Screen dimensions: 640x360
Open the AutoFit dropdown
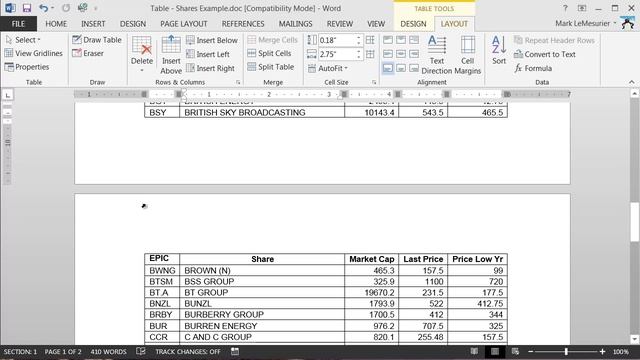328,68
